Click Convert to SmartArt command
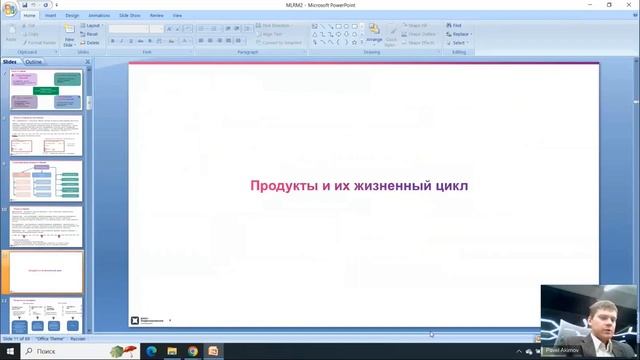This screenshot has height=360, width=640. [x=279, y=43]
